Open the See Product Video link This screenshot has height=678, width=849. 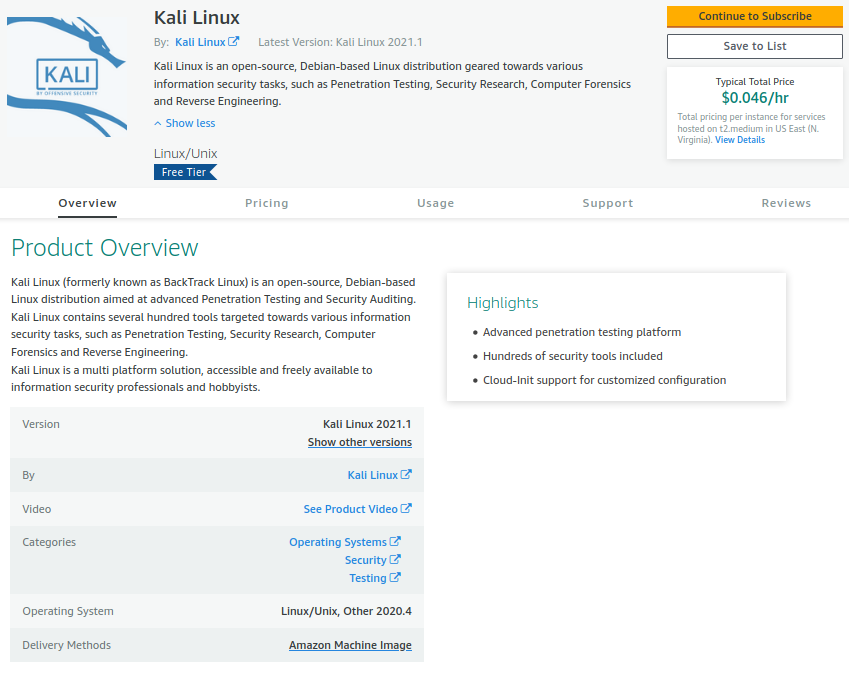[x=350, y=509]
